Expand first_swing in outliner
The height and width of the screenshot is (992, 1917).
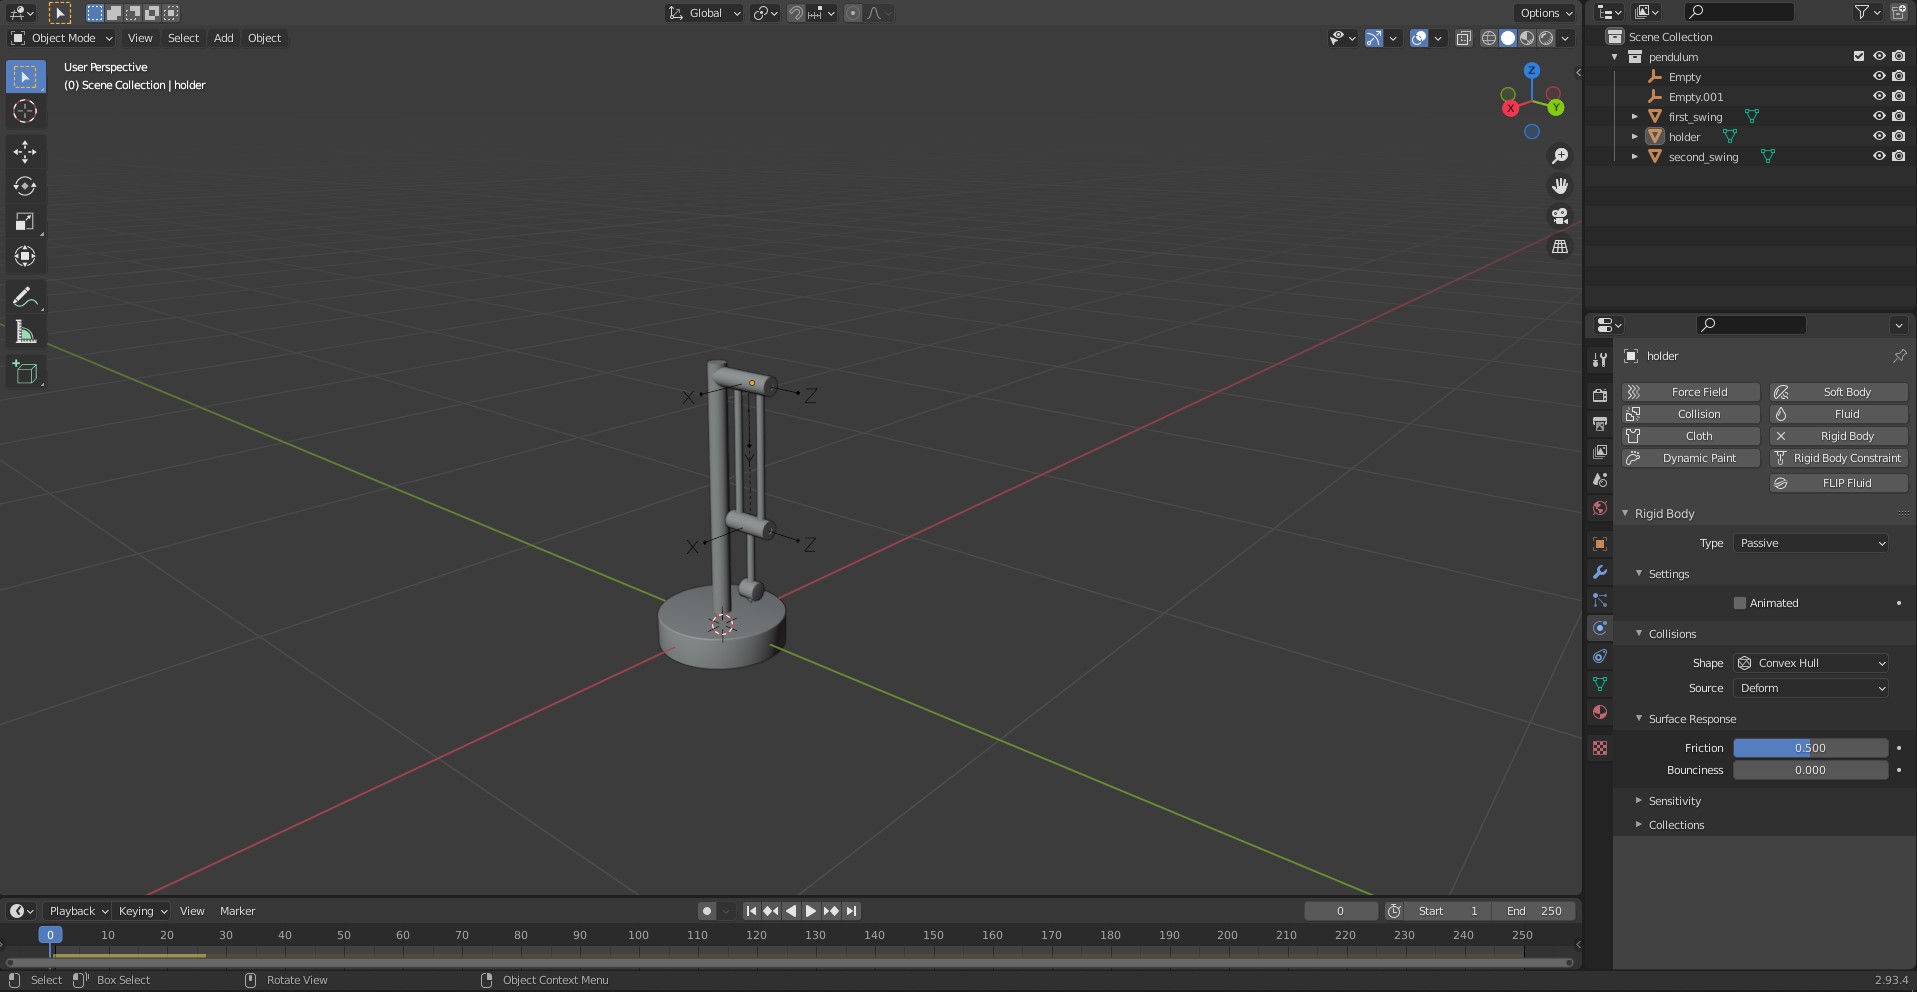tap(1635, 117)
